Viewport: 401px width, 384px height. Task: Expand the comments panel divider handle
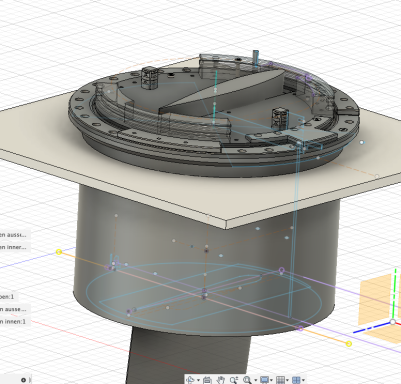[x=30, y=380]
